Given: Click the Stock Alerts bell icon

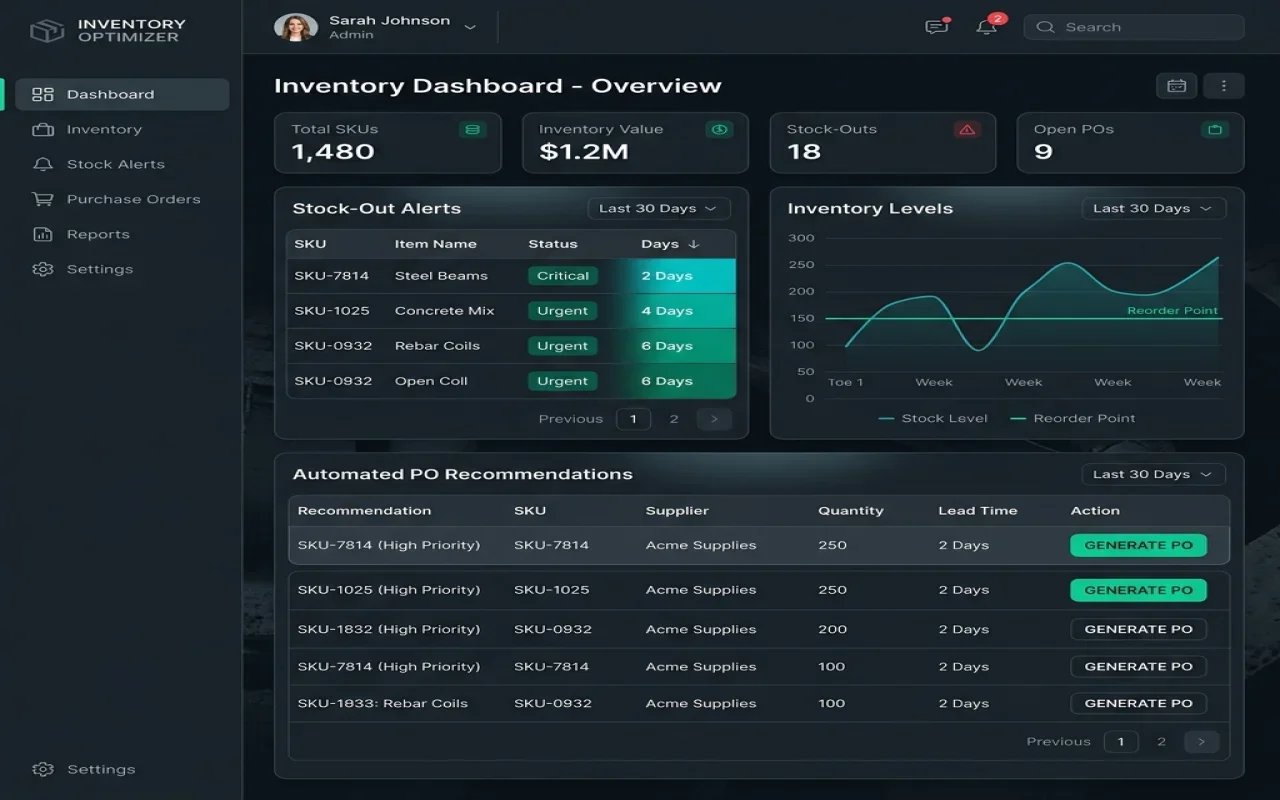Looking at the screenshot, I should 43,165.
